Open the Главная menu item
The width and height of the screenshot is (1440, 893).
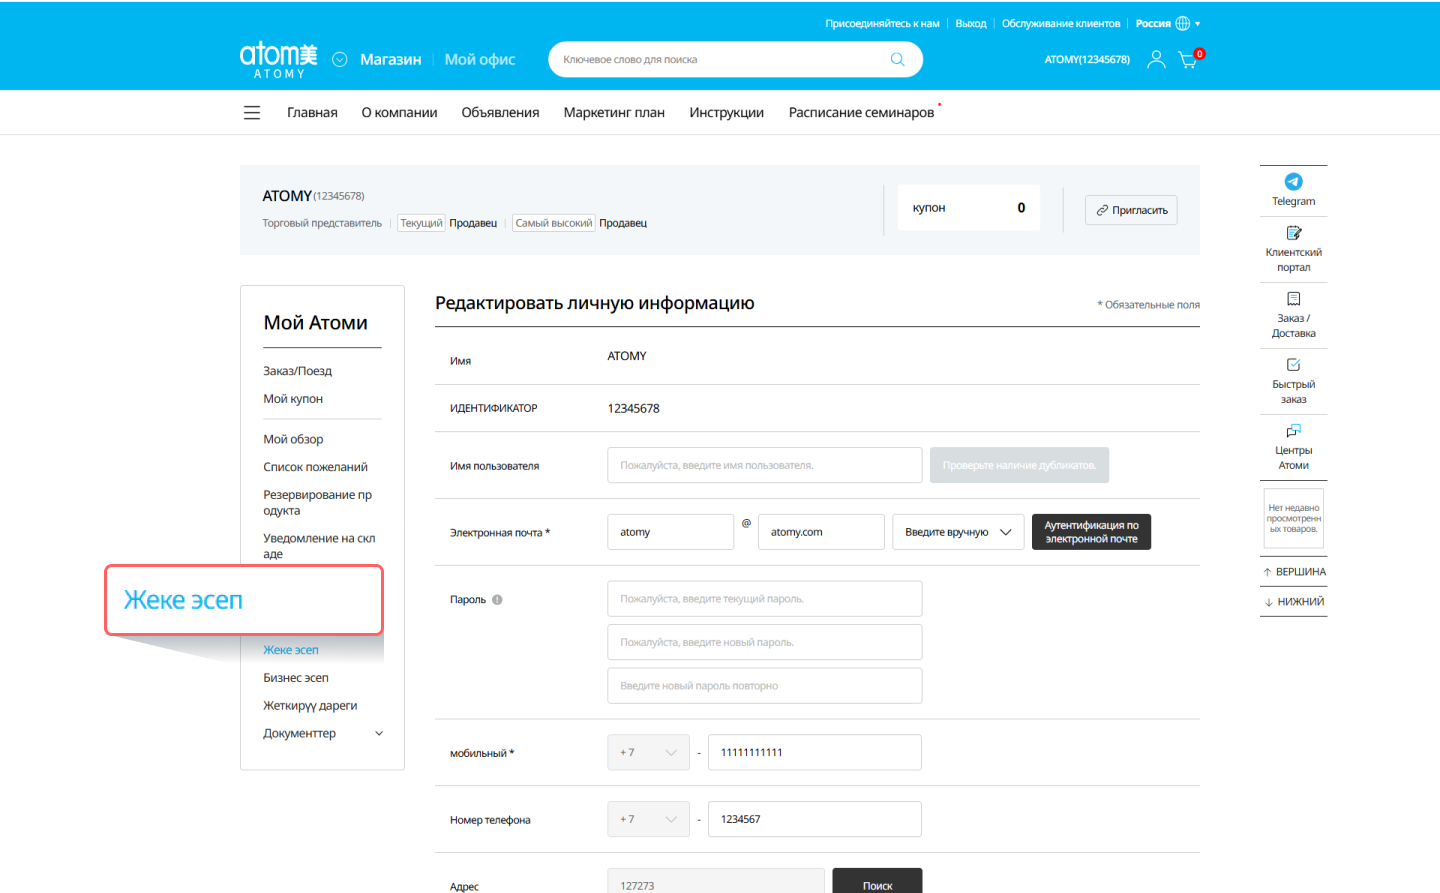(312, 113)
